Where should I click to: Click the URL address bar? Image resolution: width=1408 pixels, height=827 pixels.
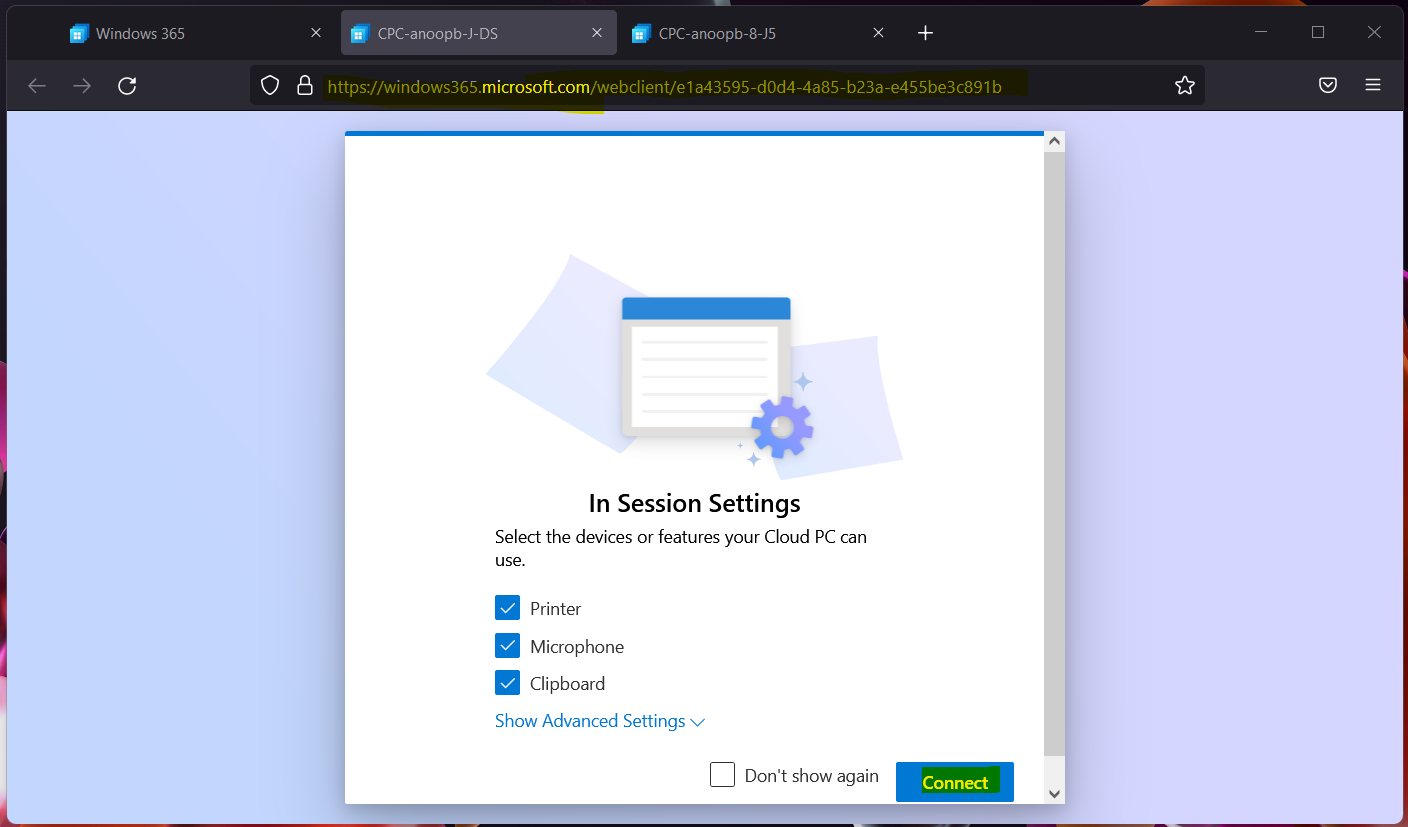coord(727,86)
